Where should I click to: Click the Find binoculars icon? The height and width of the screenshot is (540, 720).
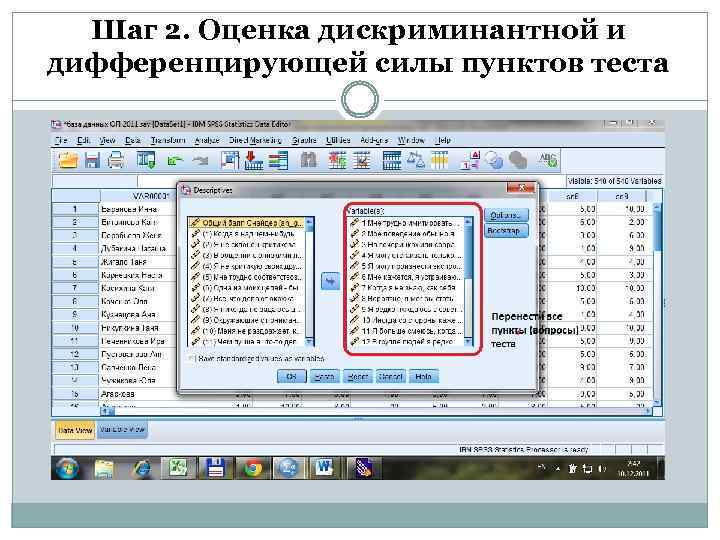click(309, 161)
